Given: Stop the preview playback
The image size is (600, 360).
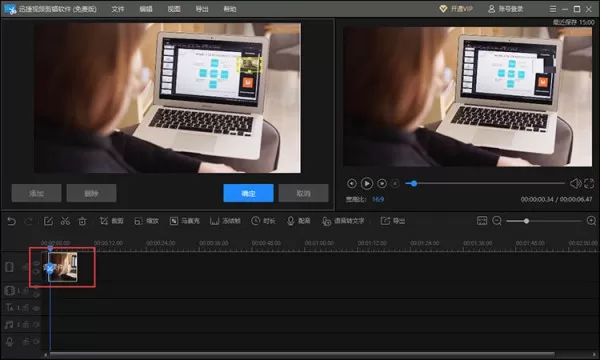Looking at the screenshot, I should click(x=396, y=184).
